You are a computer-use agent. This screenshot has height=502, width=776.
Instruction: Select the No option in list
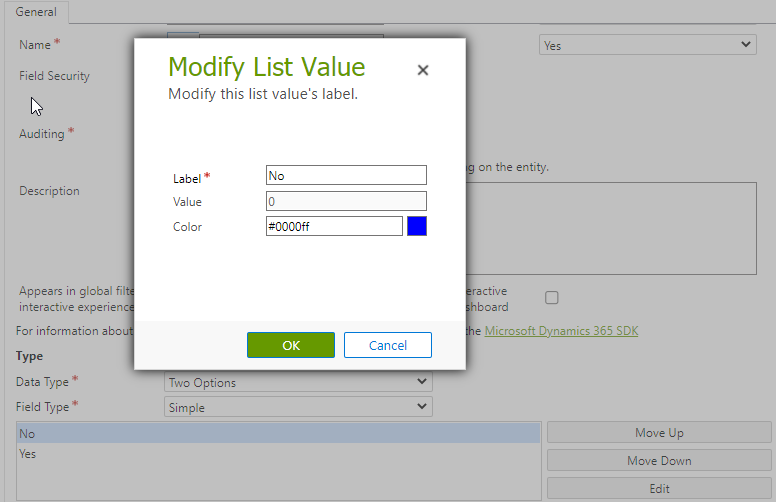tap(278, 433)
